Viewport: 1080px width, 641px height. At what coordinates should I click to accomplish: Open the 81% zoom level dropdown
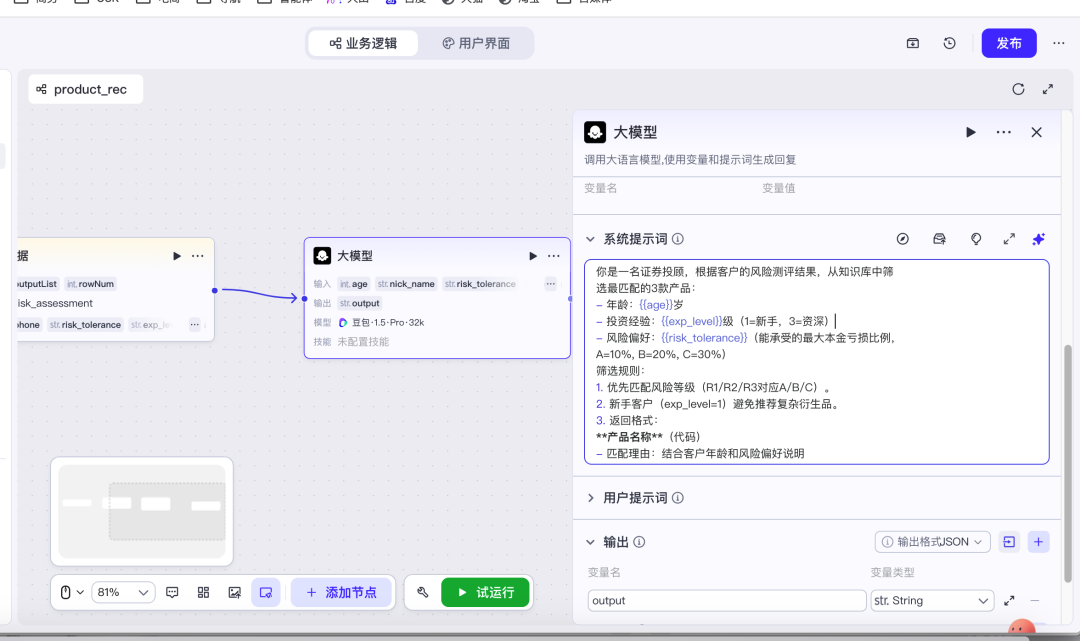(123, 592)
